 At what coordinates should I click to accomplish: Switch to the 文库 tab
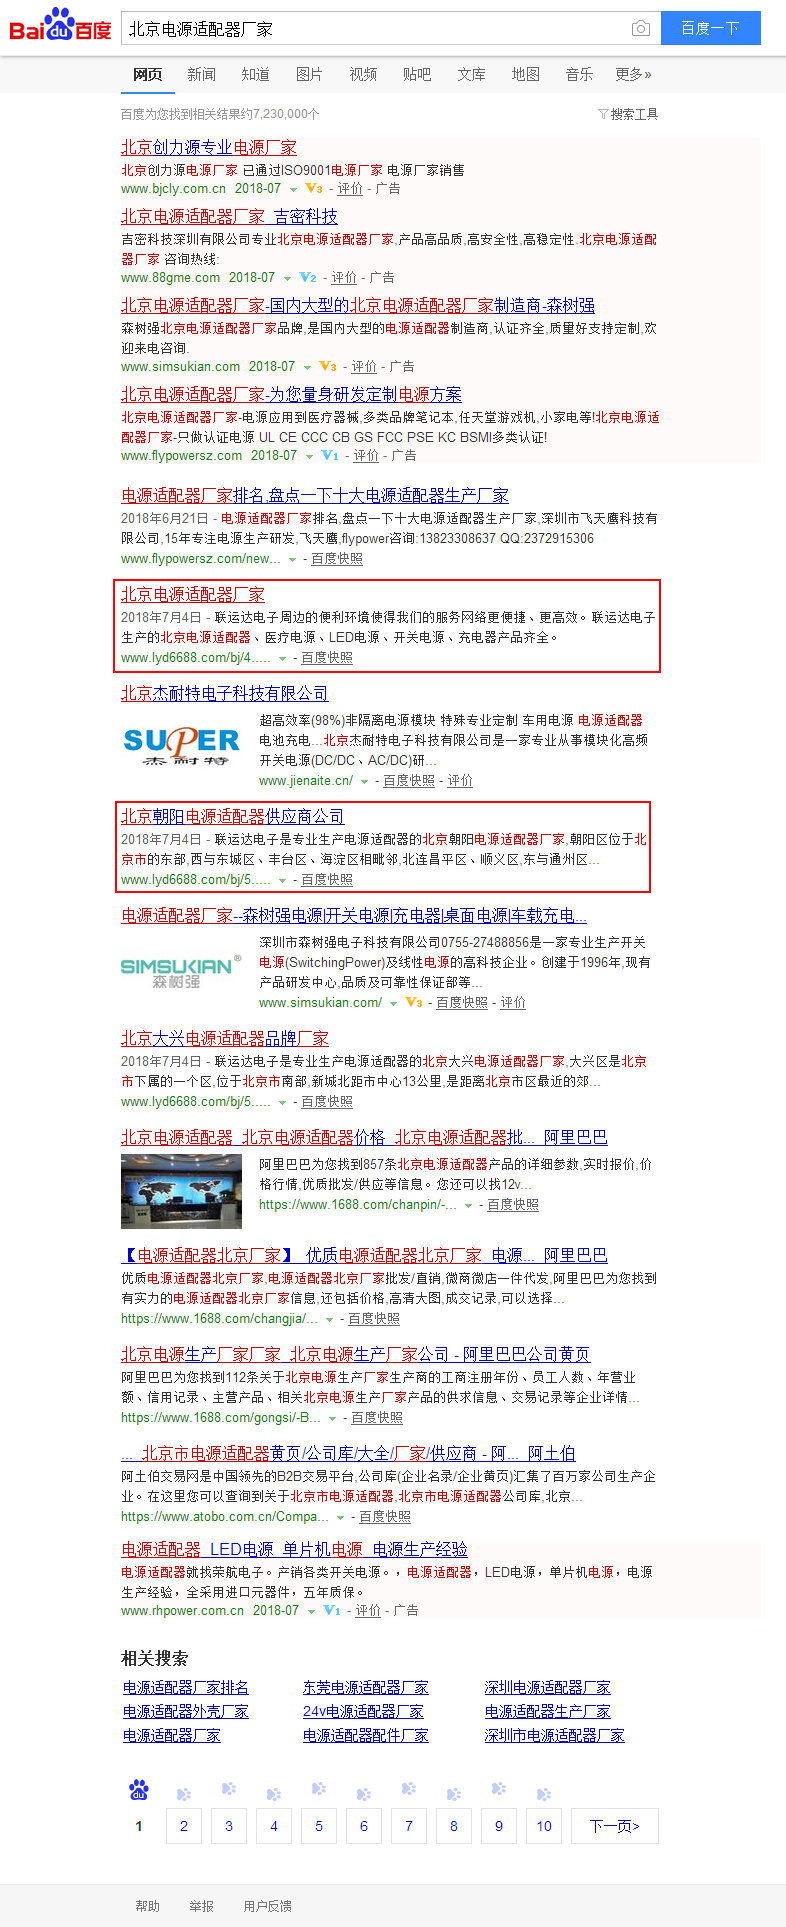[x=471, y=74]
